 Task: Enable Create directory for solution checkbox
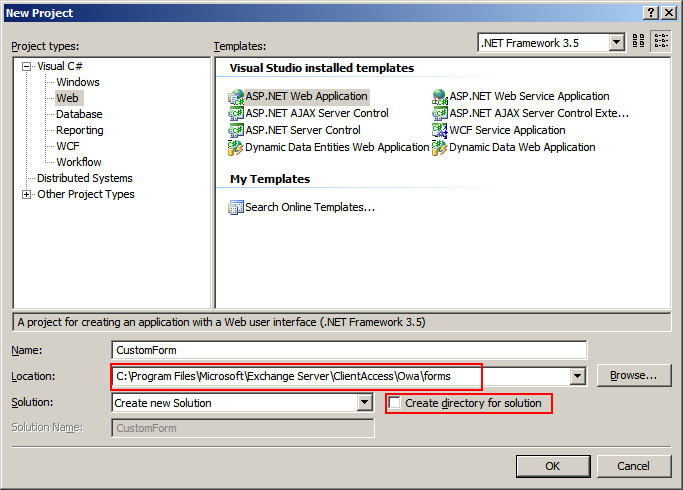pos(395,403)
